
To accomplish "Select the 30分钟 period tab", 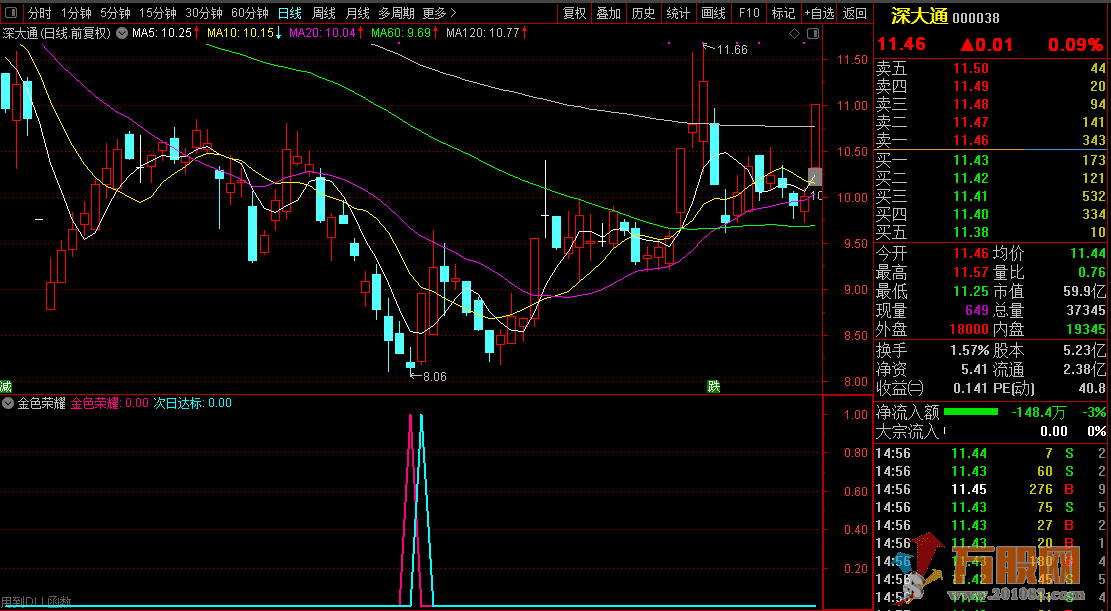I will point(204,13).
